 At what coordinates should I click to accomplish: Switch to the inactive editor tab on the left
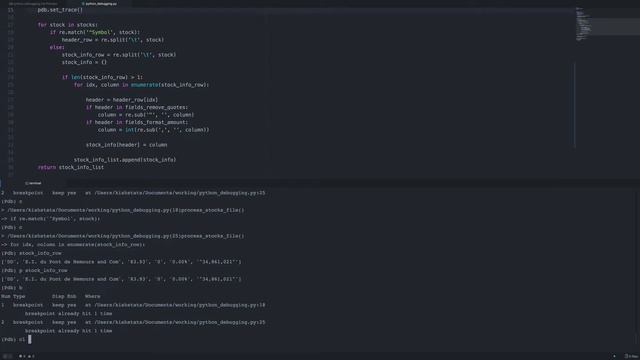pyautogui.click(x=33, y=4)
